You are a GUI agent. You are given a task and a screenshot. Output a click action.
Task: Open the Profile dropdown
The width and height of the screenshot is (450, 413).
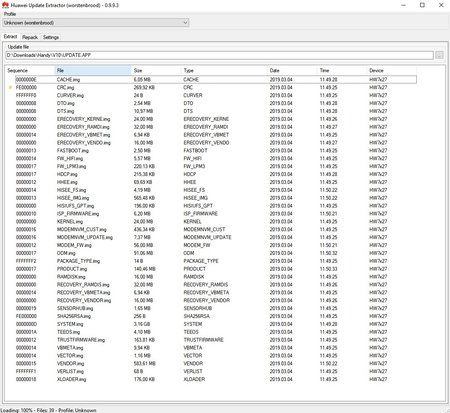pos(96,23)
